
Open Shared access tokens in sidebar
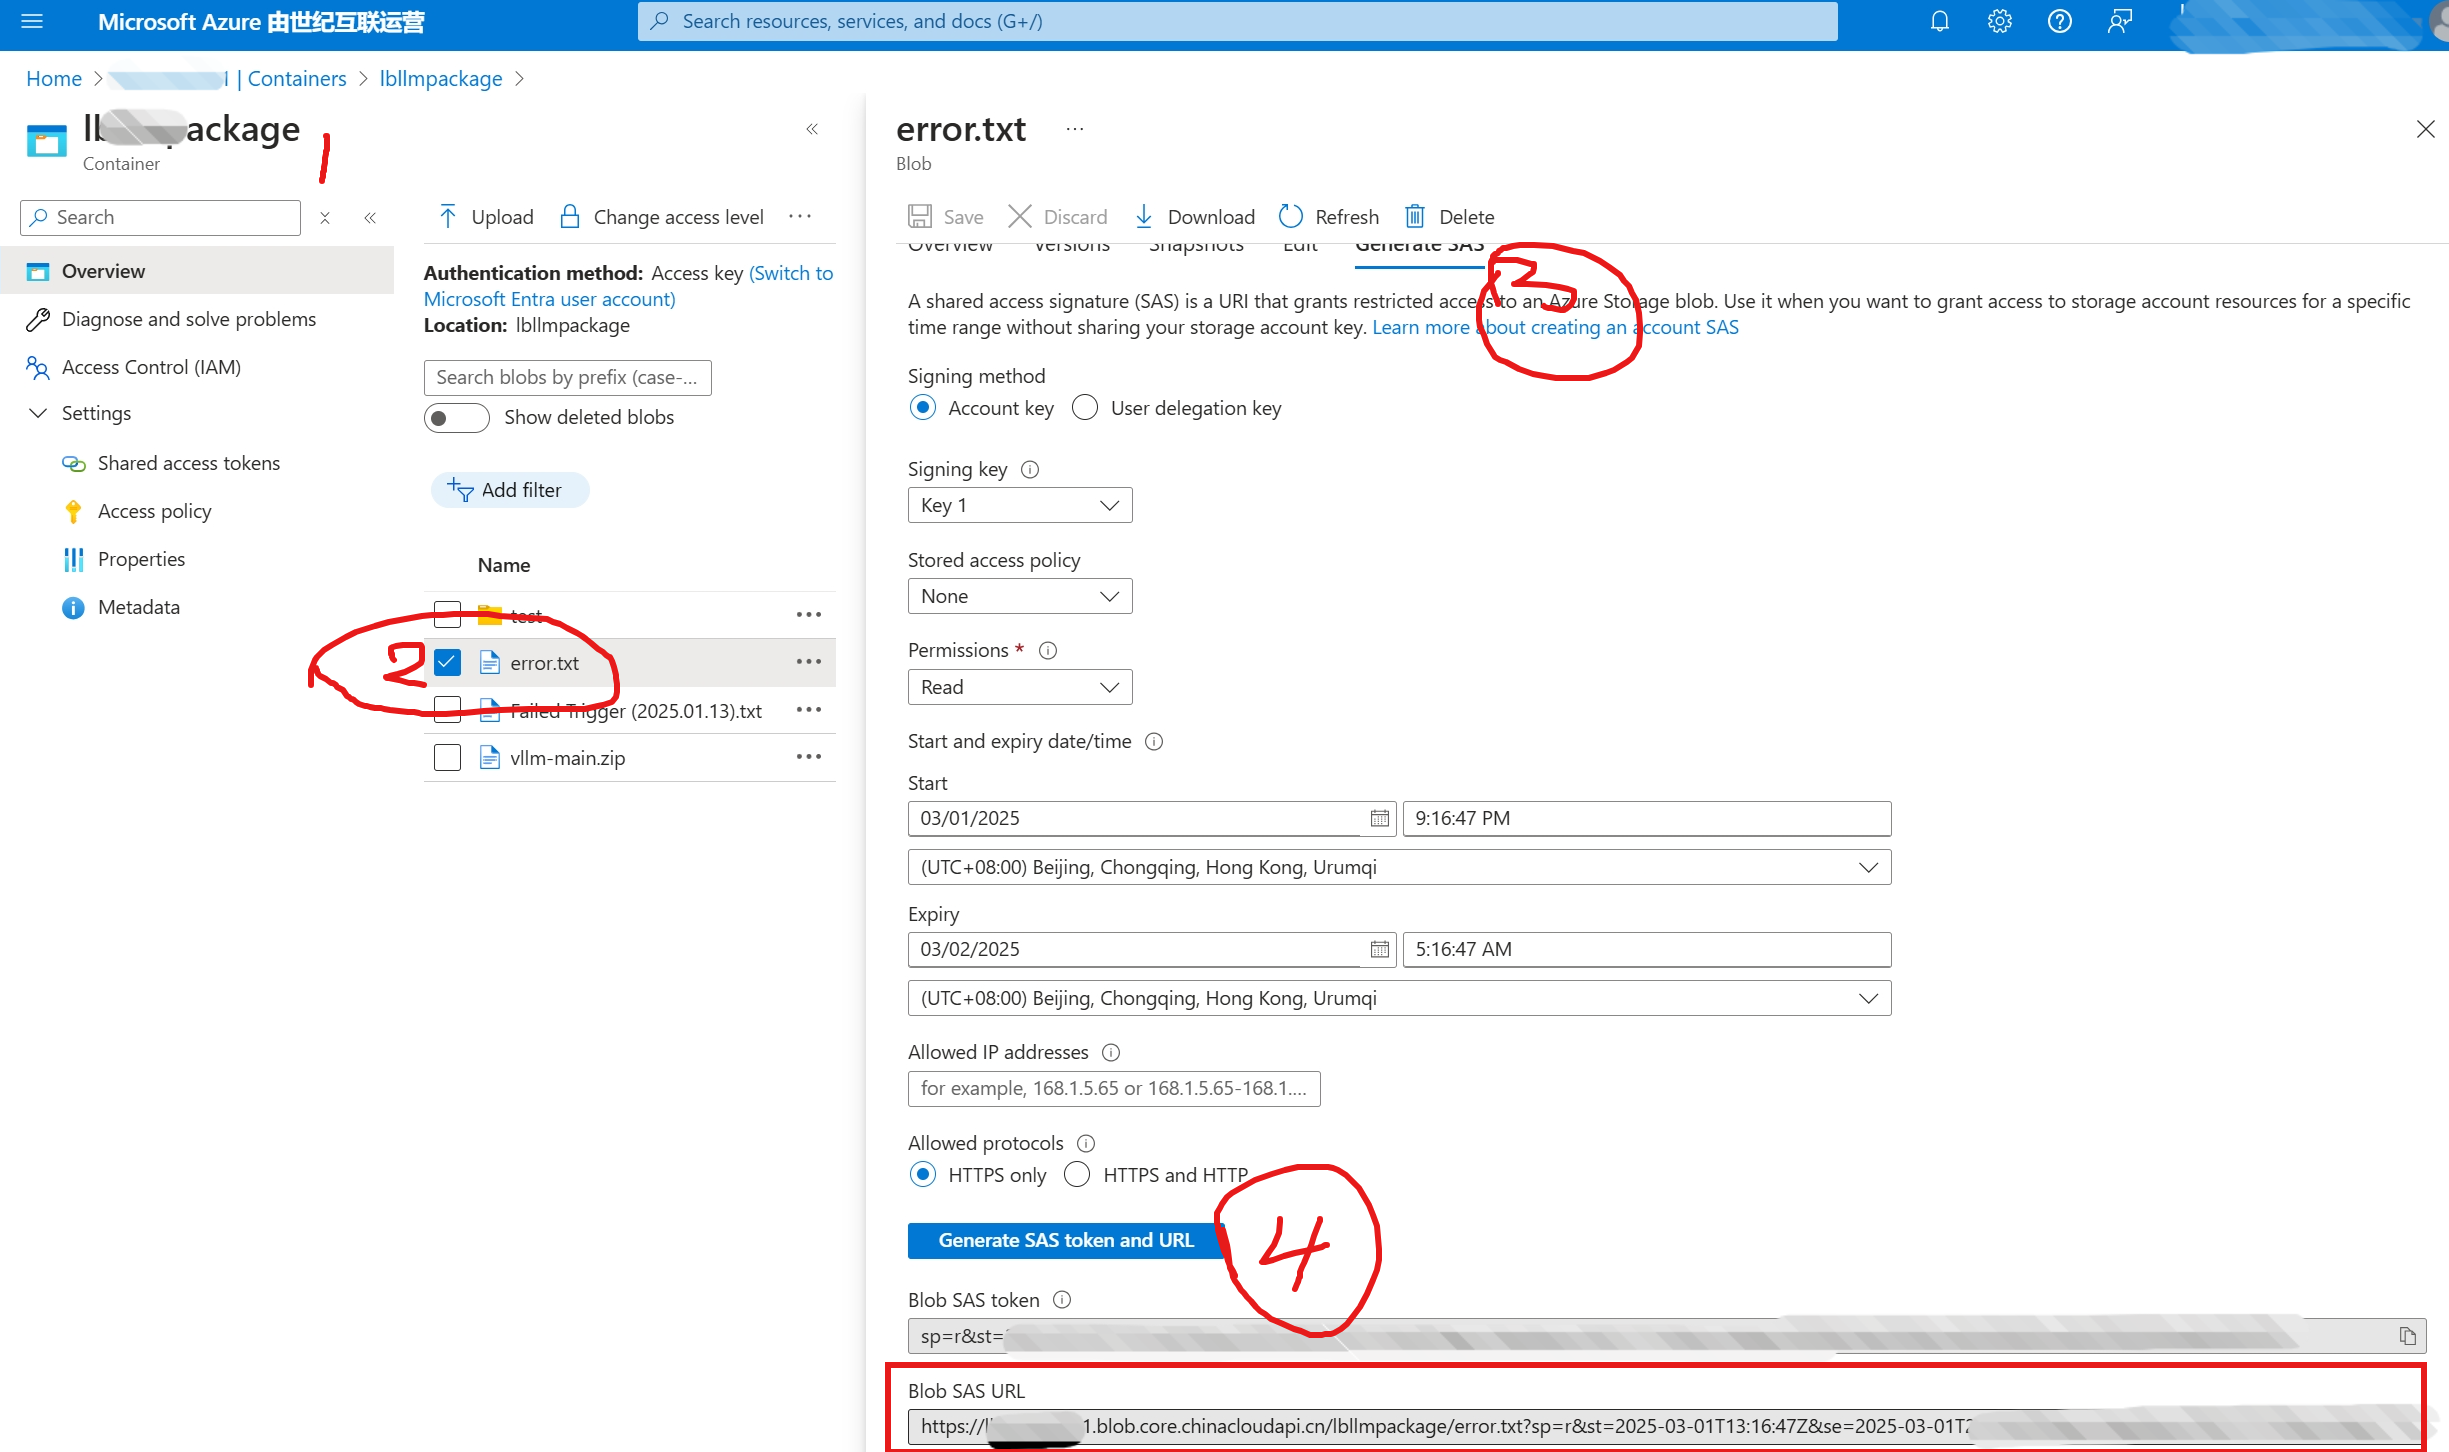click(x=188, y=463)
